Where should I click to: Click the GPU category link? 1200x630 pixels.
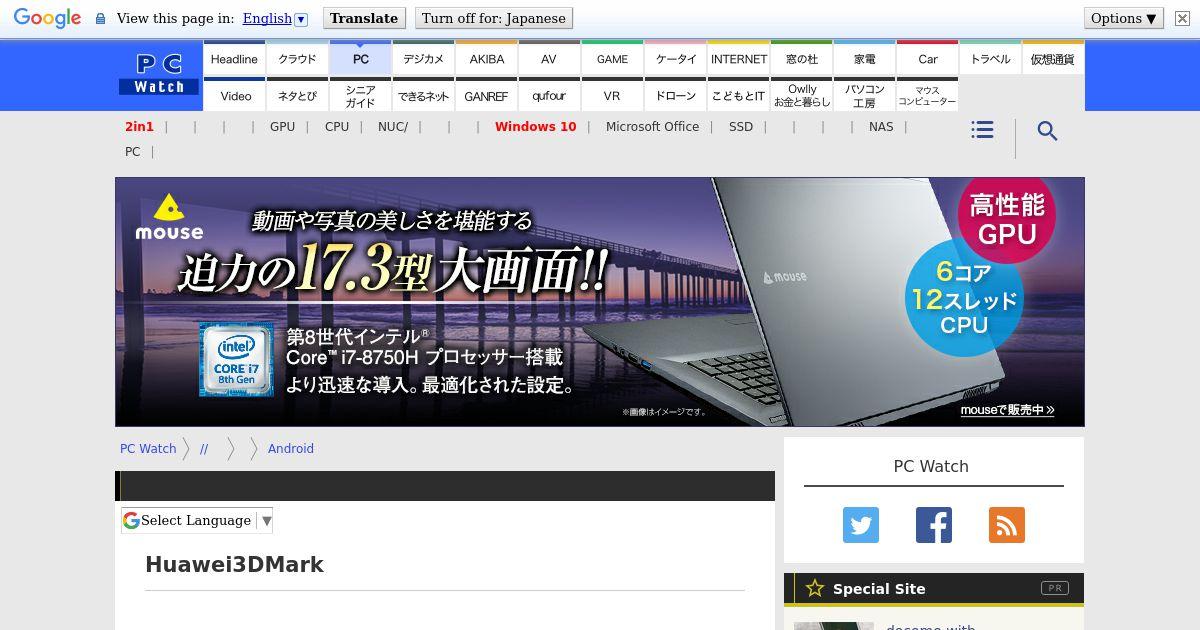coord(282,127)
